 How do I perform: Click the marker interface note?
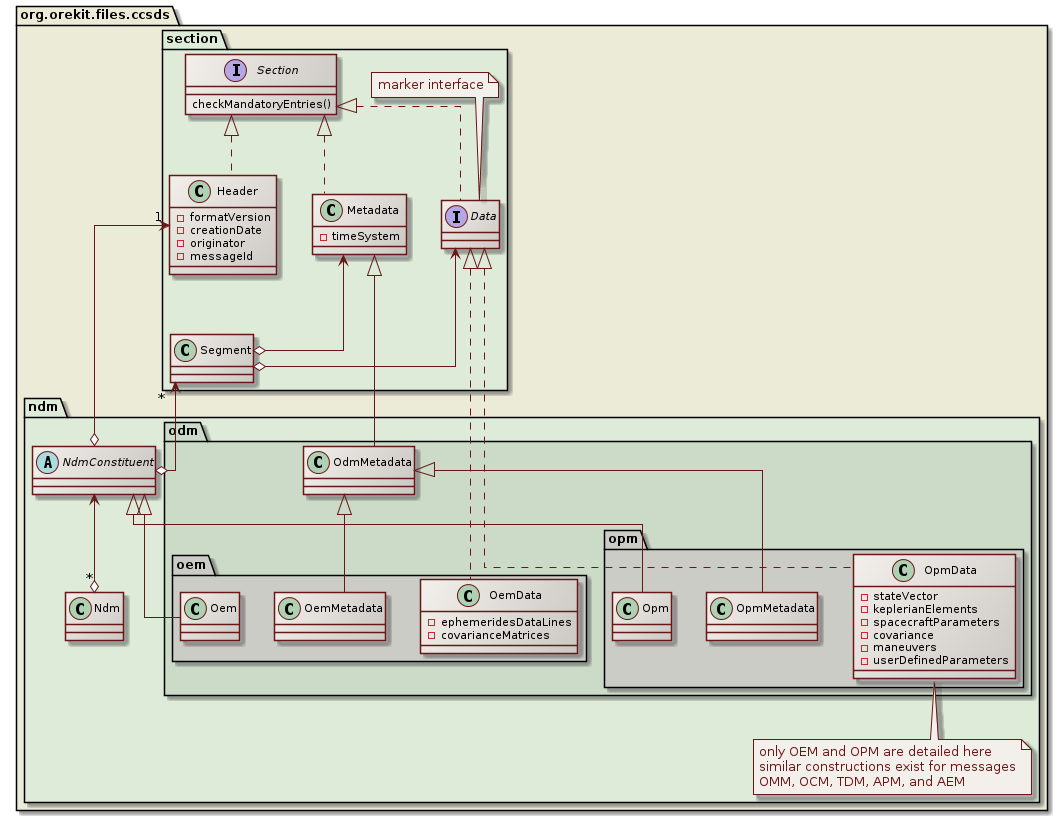435,85
